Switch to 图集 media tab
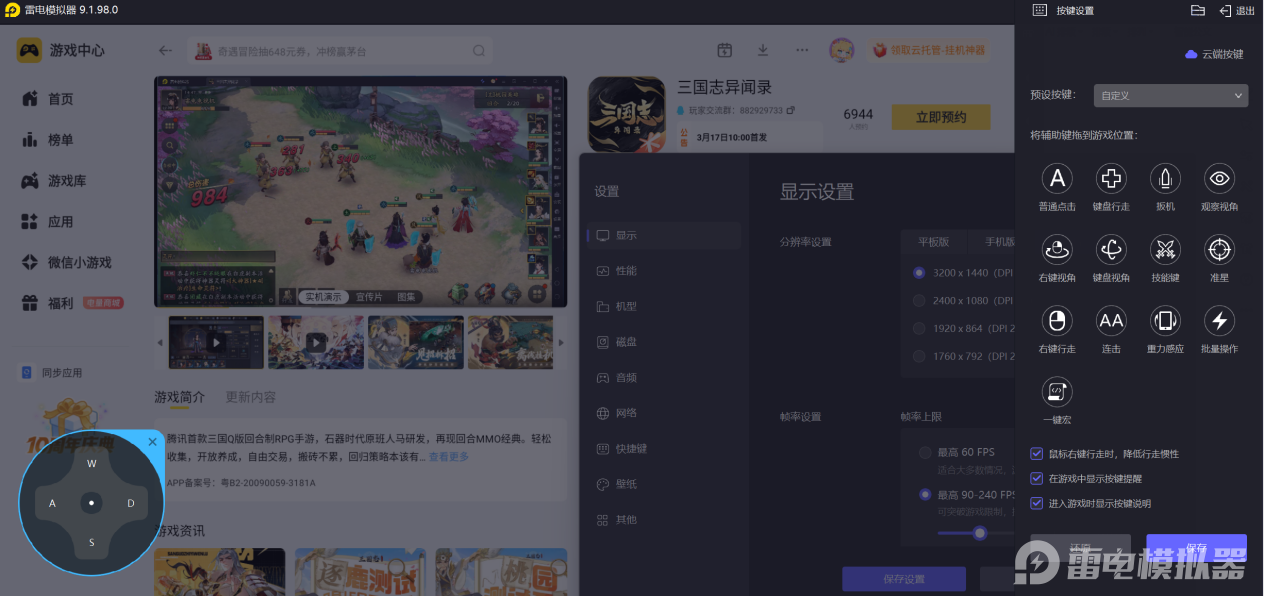 pyautogui.click(x=406, y=297)
